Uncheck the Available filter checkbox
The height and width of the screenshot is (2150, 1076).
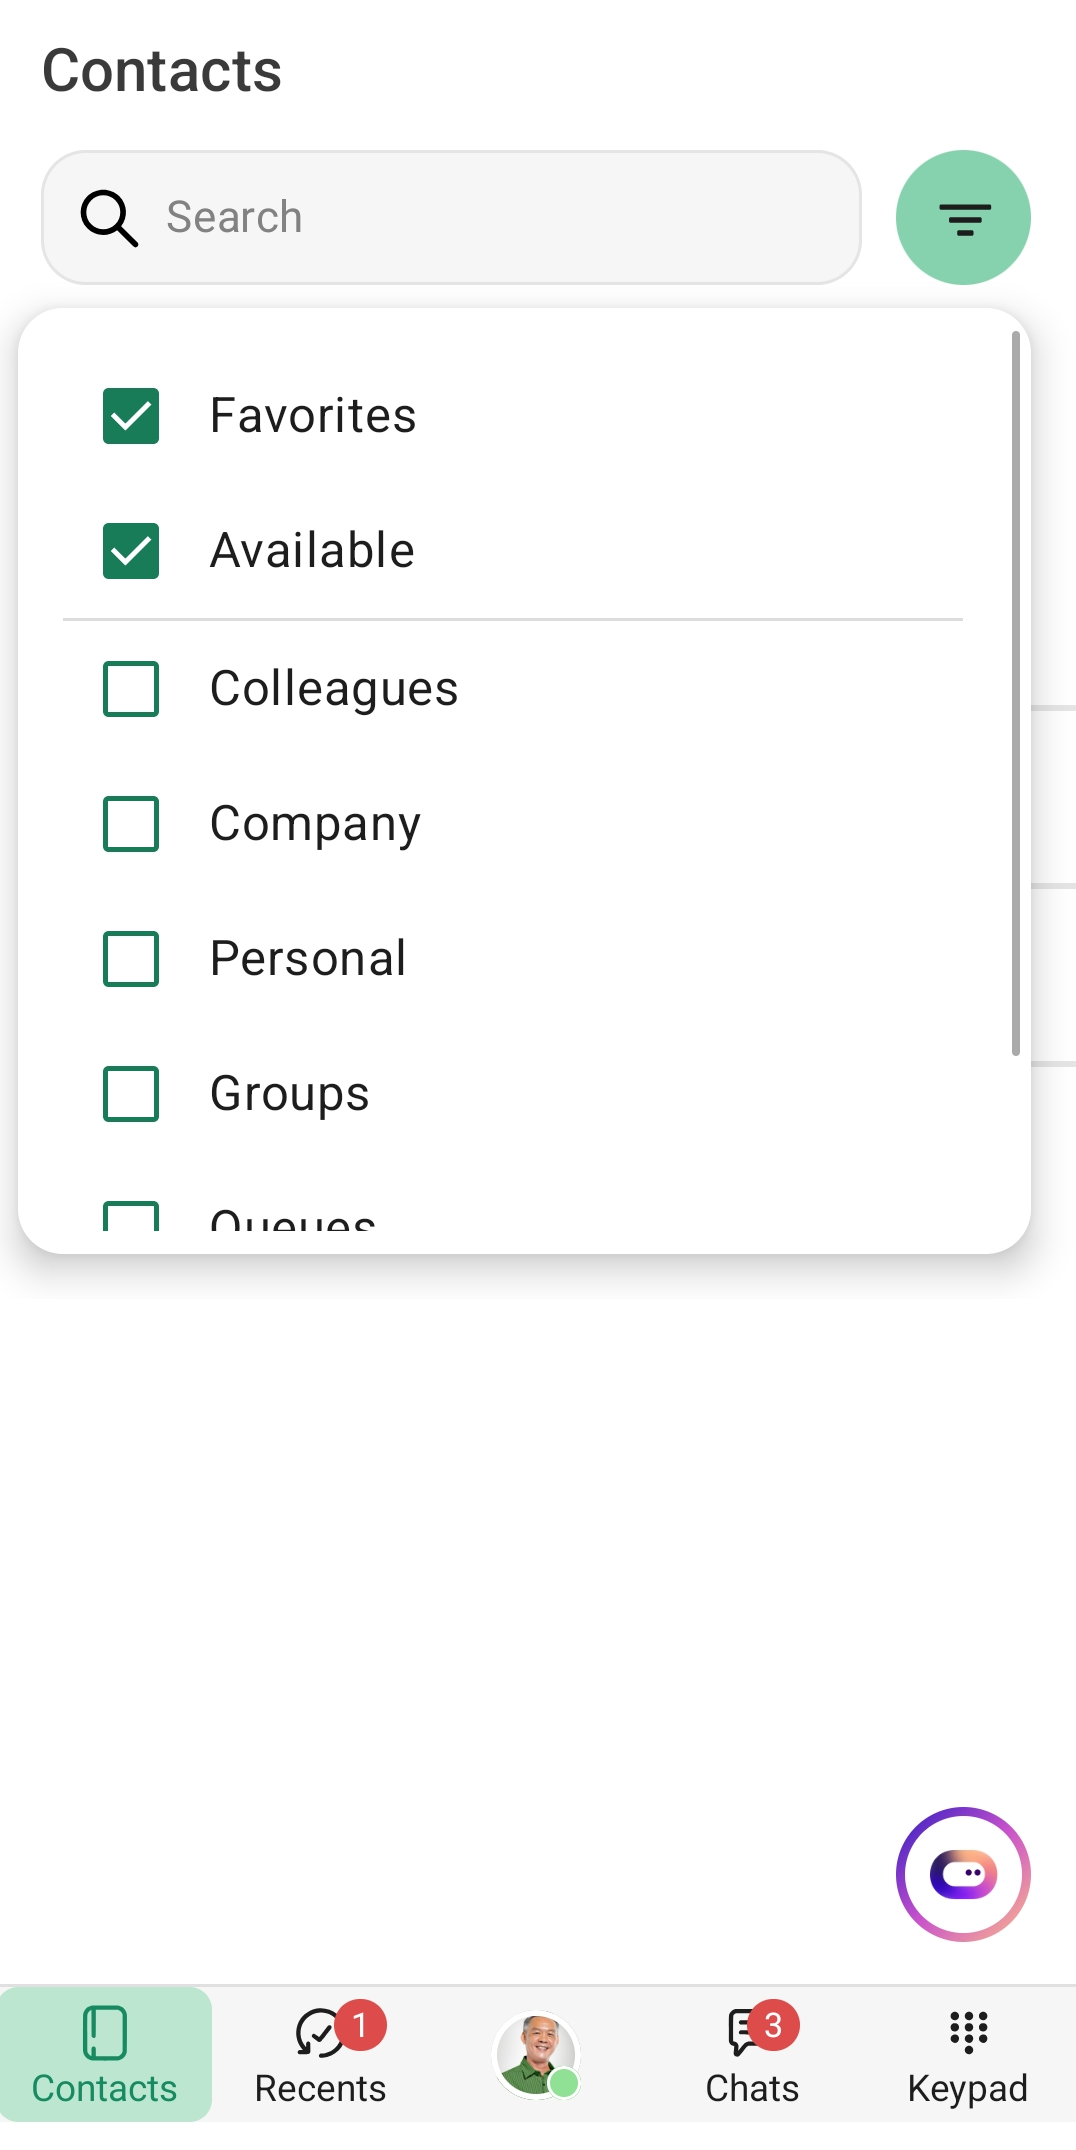point(131,551)
